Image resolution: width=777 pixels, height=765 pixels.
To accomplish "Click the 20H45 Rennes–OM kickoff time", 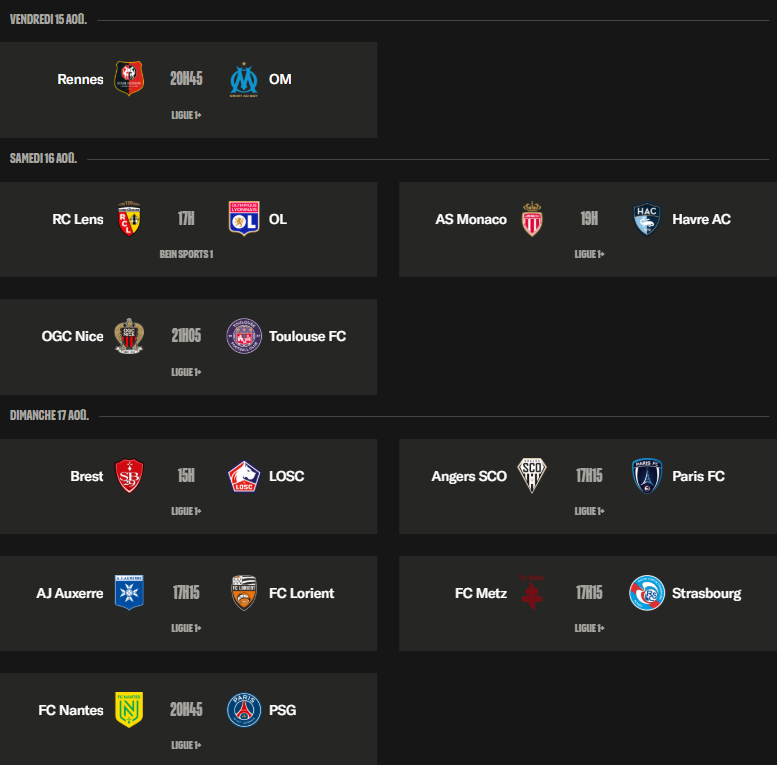I will [186, 78].
